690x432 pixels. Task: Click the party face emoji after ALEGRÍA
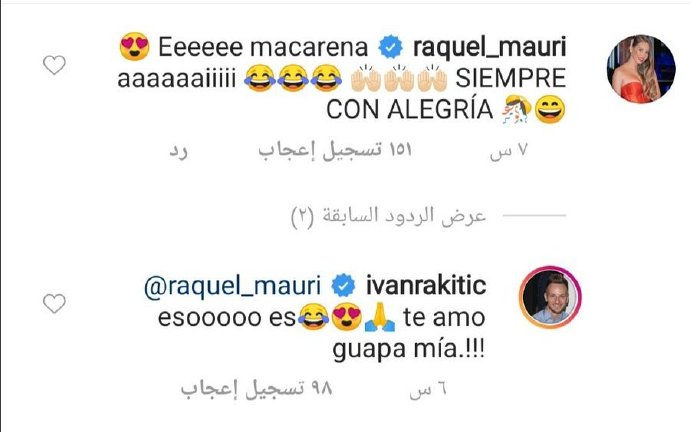pyautogui.click(x=517, y=109)
